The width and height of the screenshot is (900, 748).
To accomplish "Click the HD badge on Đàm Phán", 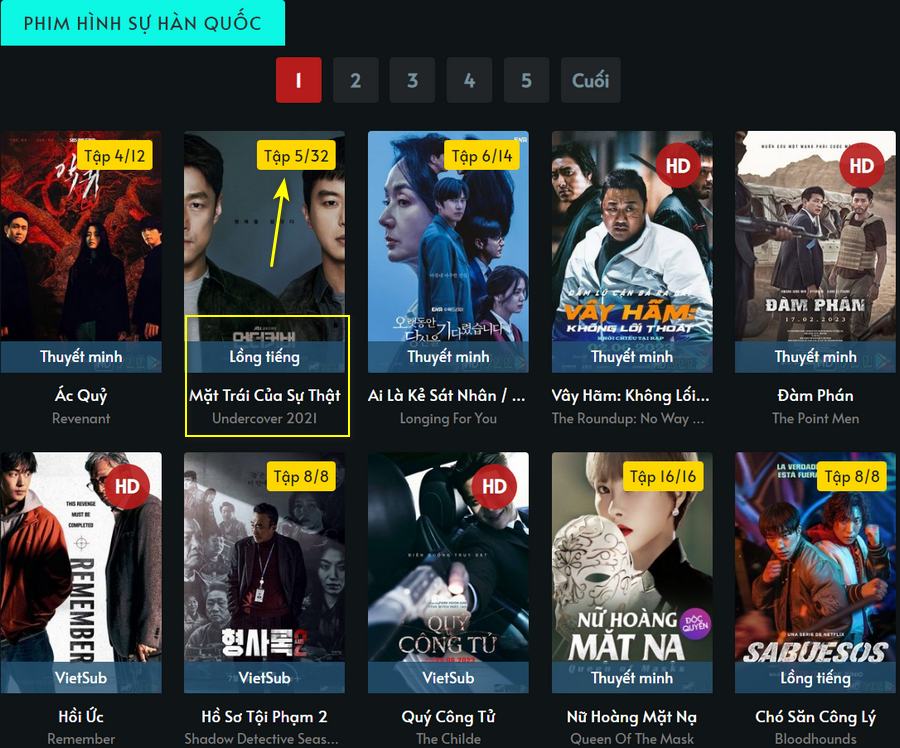I will 862,165.
